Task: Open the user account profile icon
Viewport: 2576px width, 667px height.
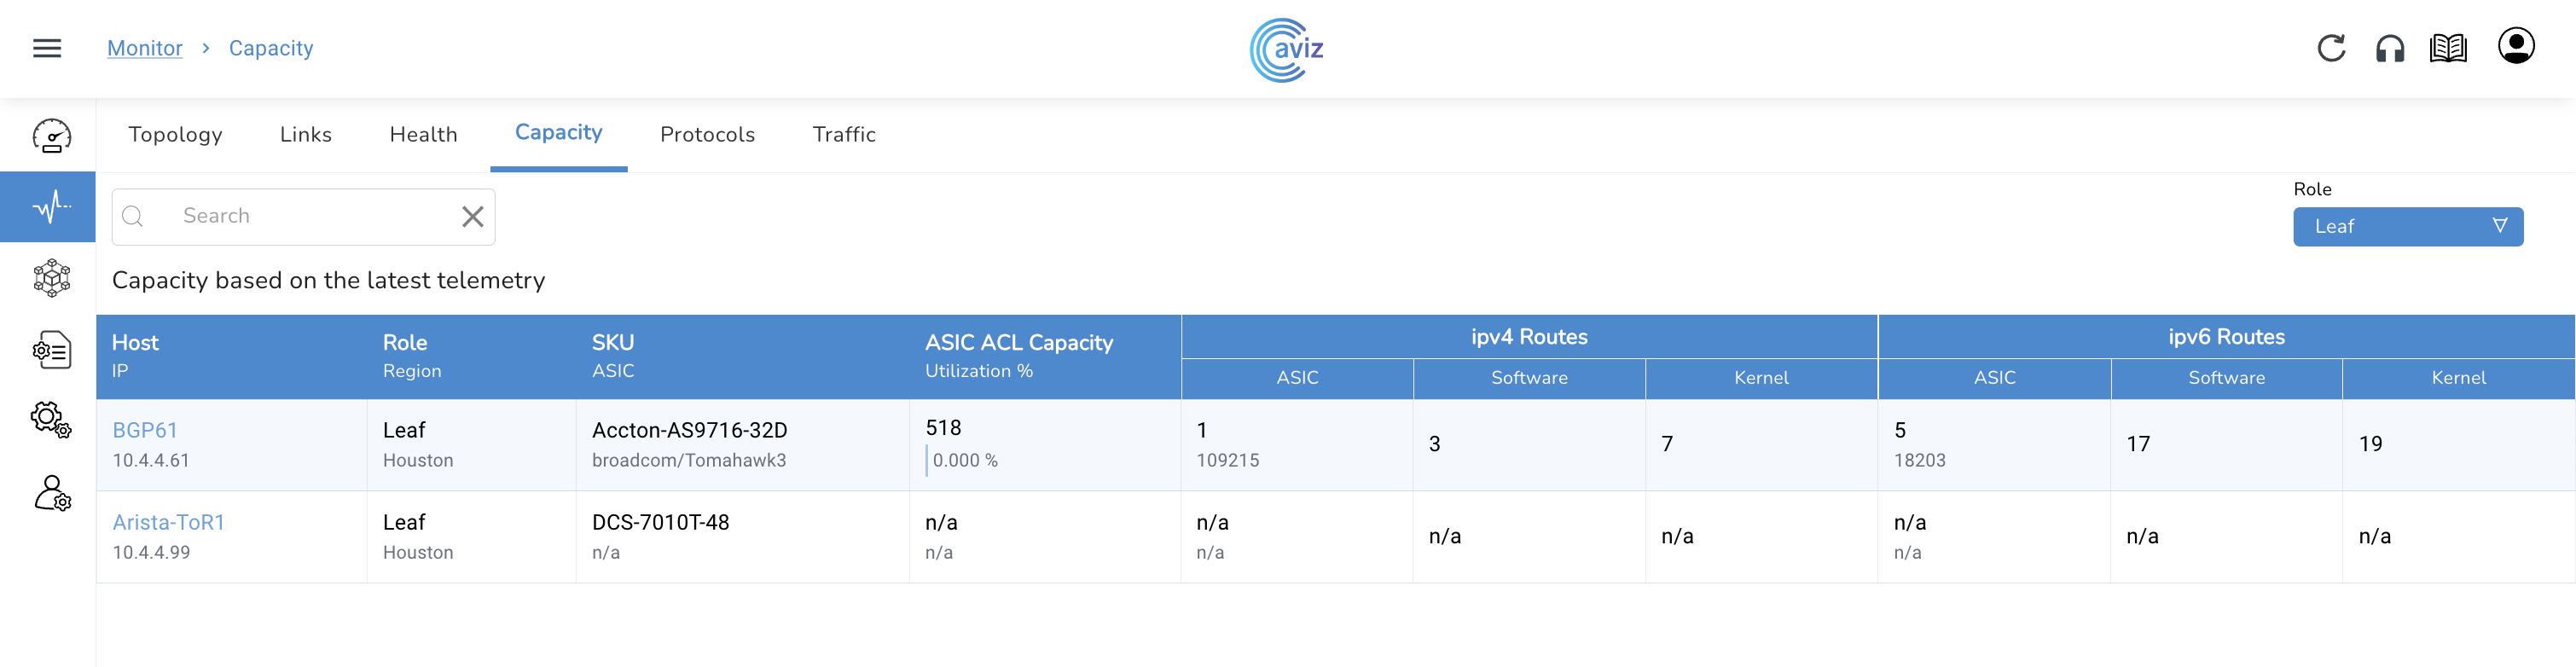Action: coord(2515,46)
